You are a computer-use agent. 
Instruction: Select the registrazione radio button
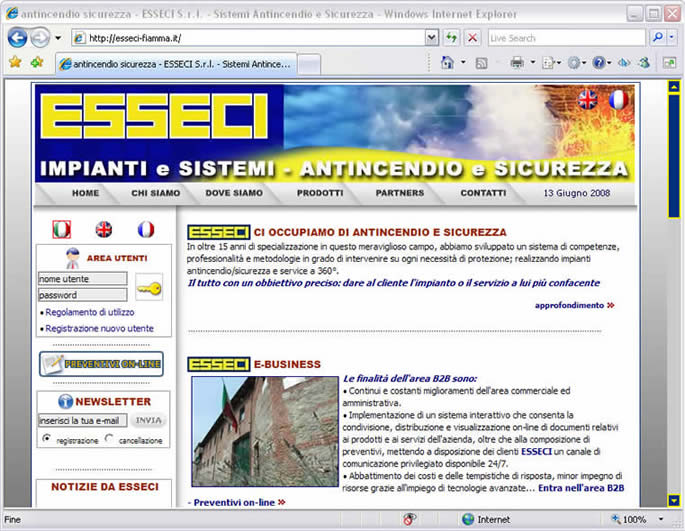[x=47, y=439]
